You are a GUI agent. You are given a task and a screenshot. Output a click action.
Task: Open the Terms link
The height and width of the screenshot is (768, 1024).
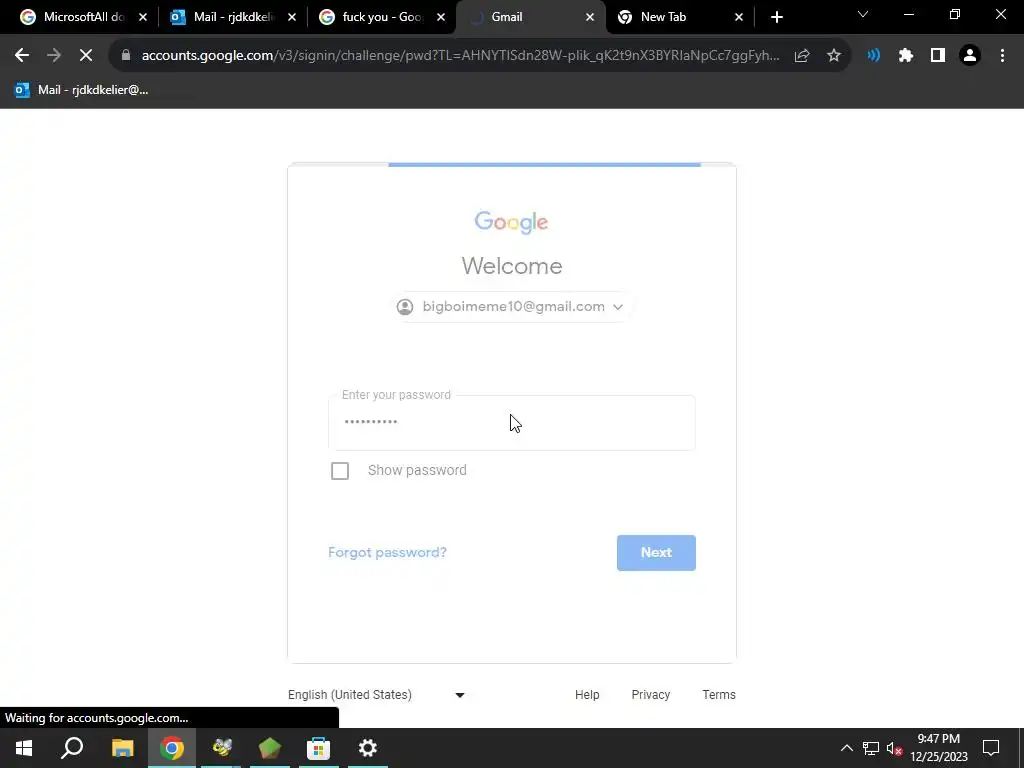coord(719,695)
